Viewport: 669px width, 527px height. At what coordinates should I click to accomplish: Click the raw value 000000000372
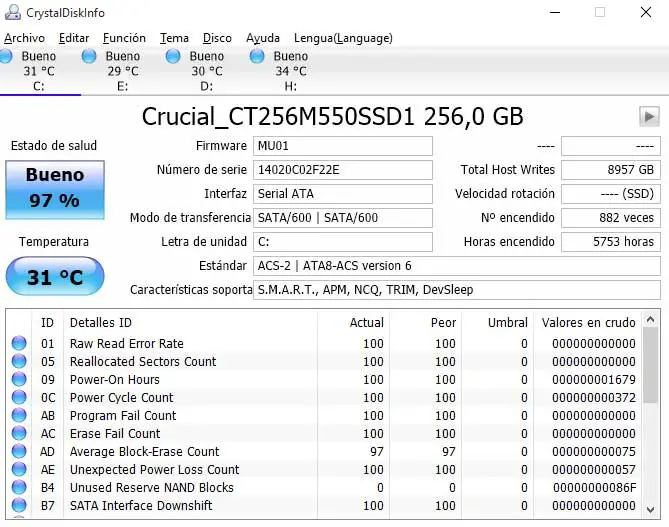tap(593, 397)
